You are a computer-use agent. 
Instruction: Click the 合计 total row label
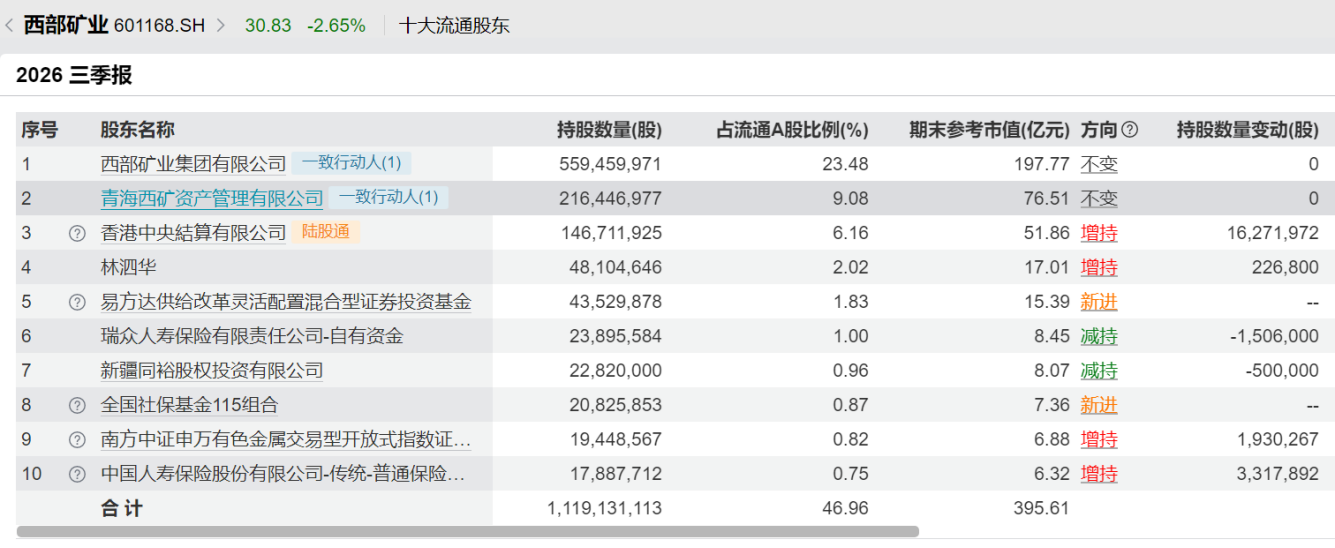point(122,508)
